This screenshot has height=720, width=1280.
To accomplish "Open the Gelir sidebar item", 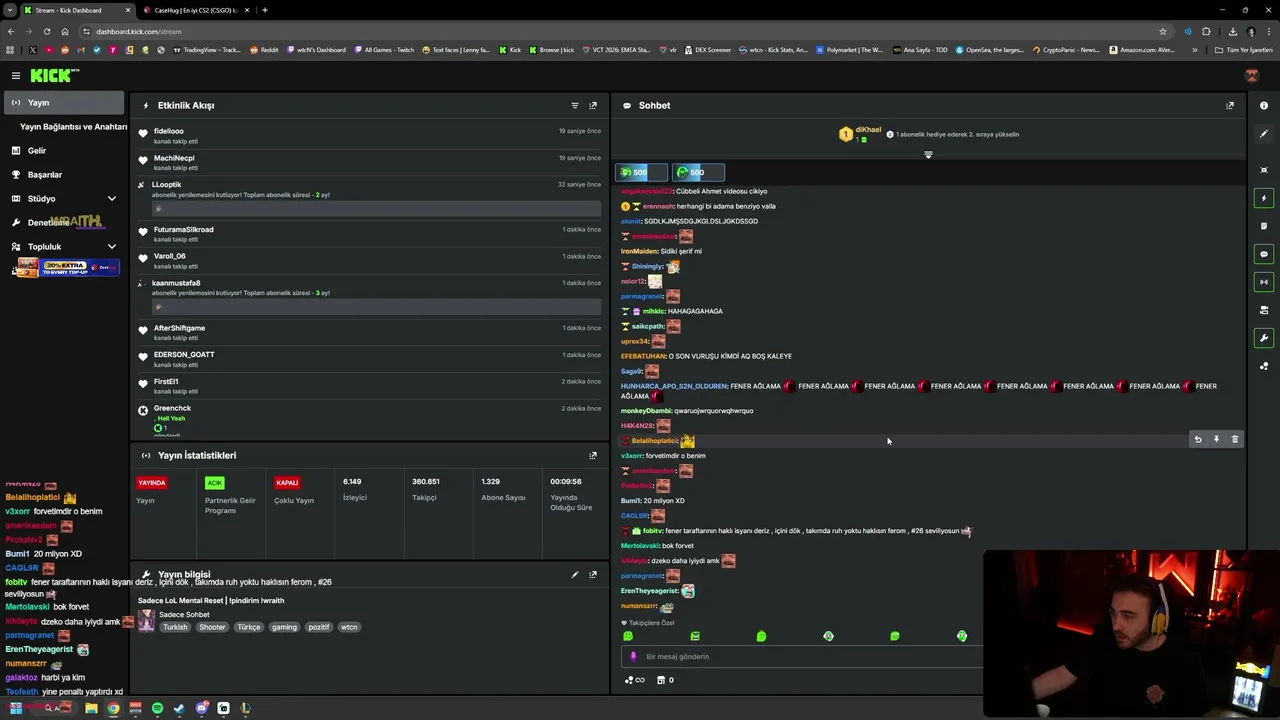I will 63,151.
